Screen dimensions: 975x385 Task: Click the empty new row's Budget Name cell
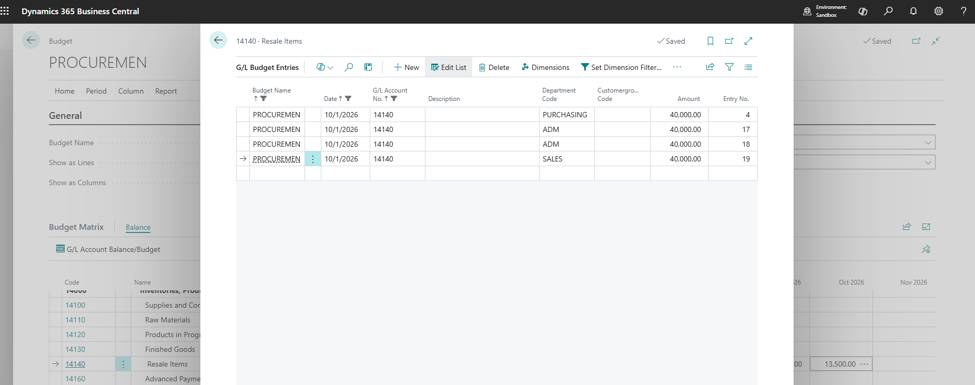pyautogui.click(x=277, y=174)
